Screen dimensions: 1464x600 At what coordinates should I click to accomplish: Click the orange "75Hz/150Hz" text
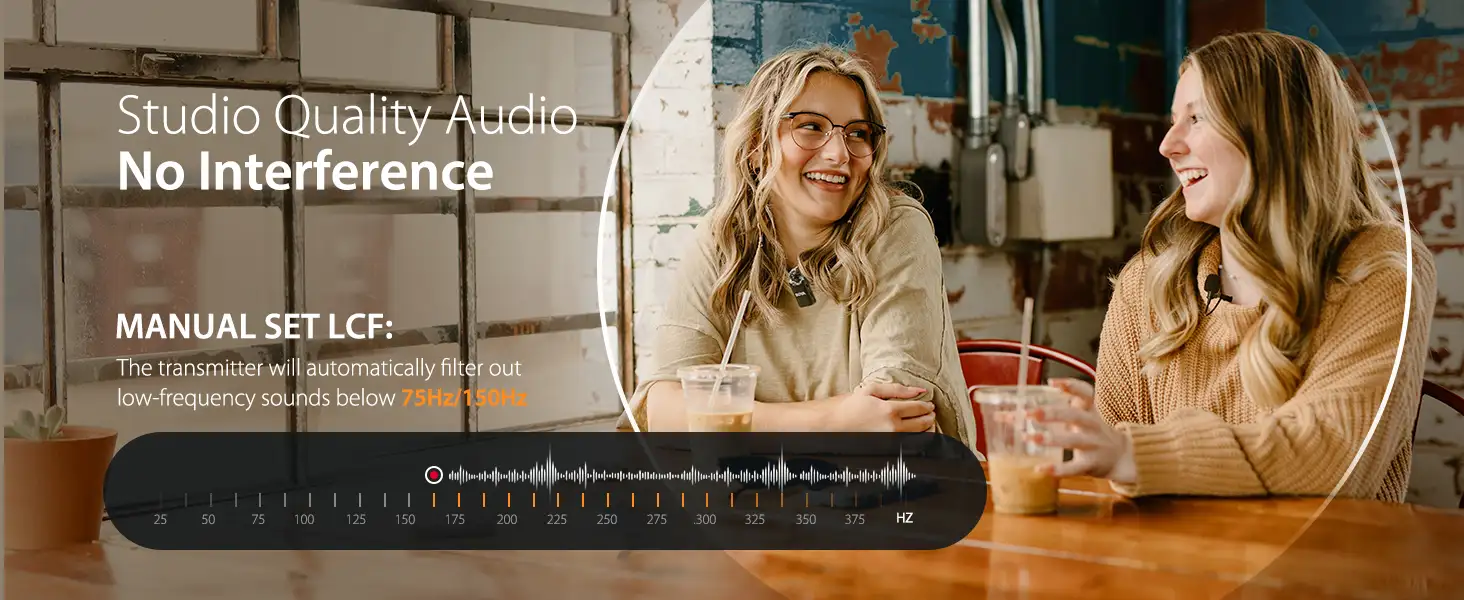click(464, 398)
